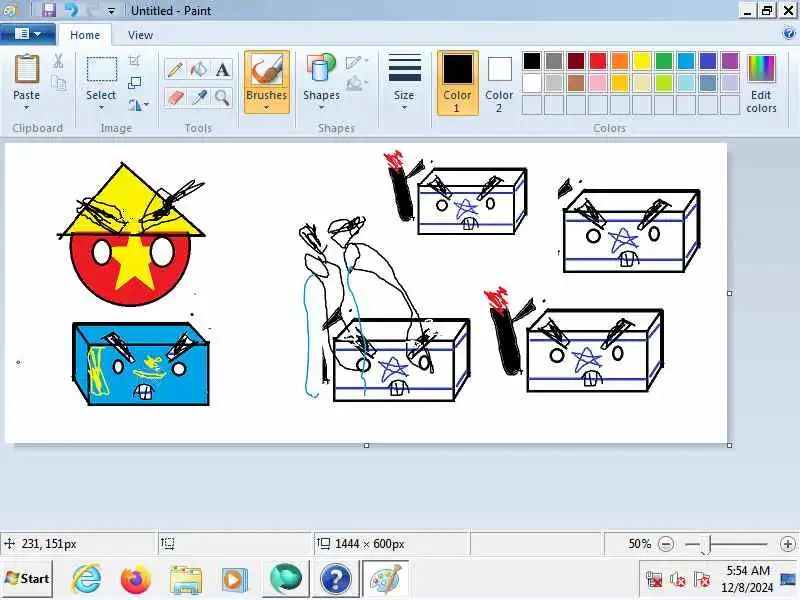Pick the black color swatch
Viewport: 800px width, 600px height.
tap(532, 61)
